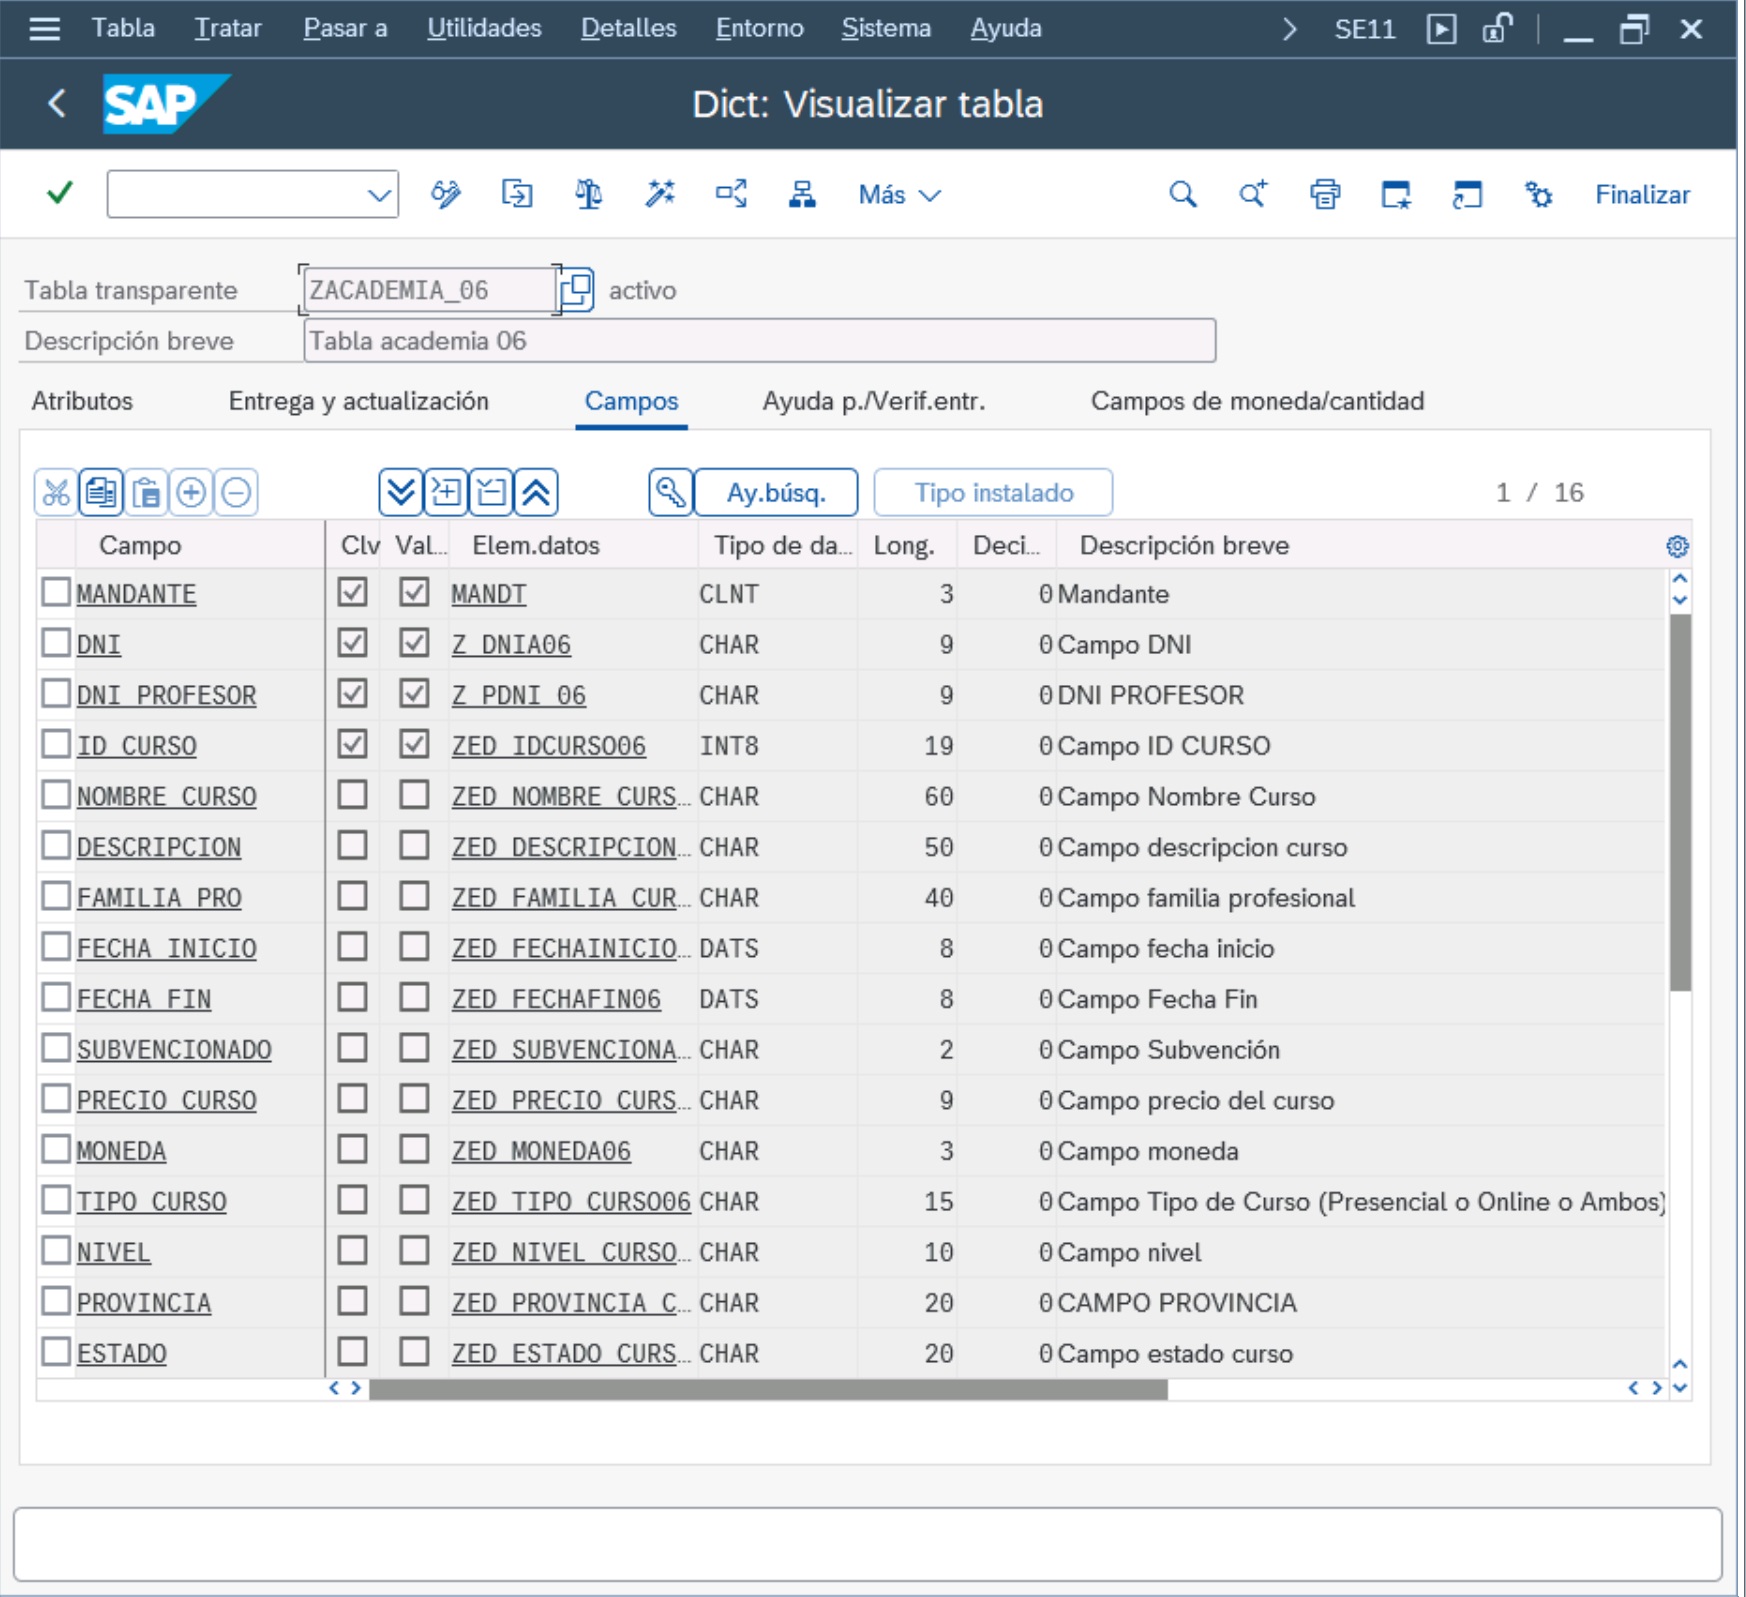
Task: Open the Entorno menu
Action: pos(759,28)
